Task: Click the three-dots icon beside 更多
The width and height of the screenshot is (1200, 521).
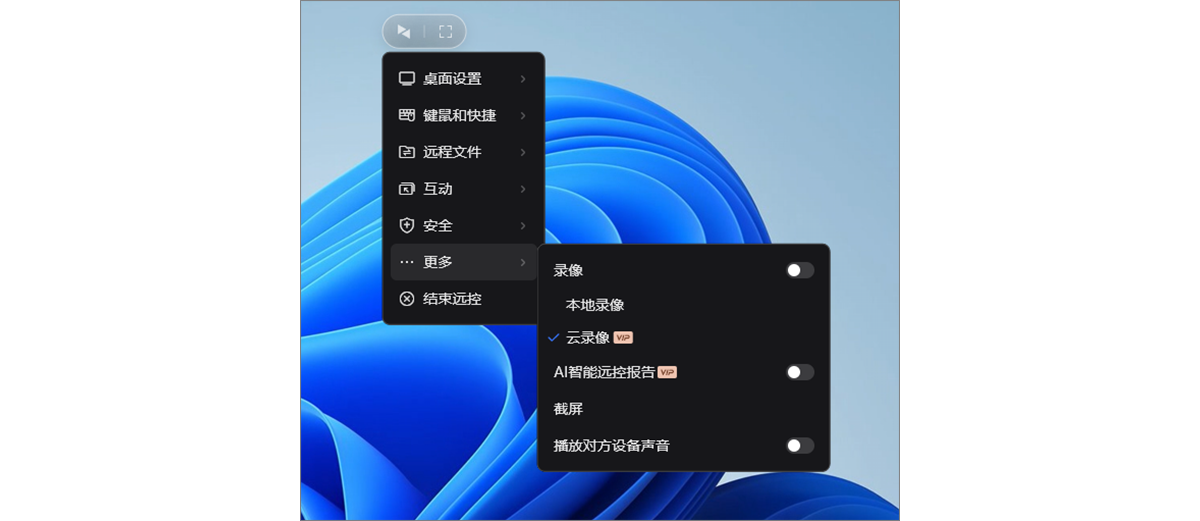Action: [407, 262]
